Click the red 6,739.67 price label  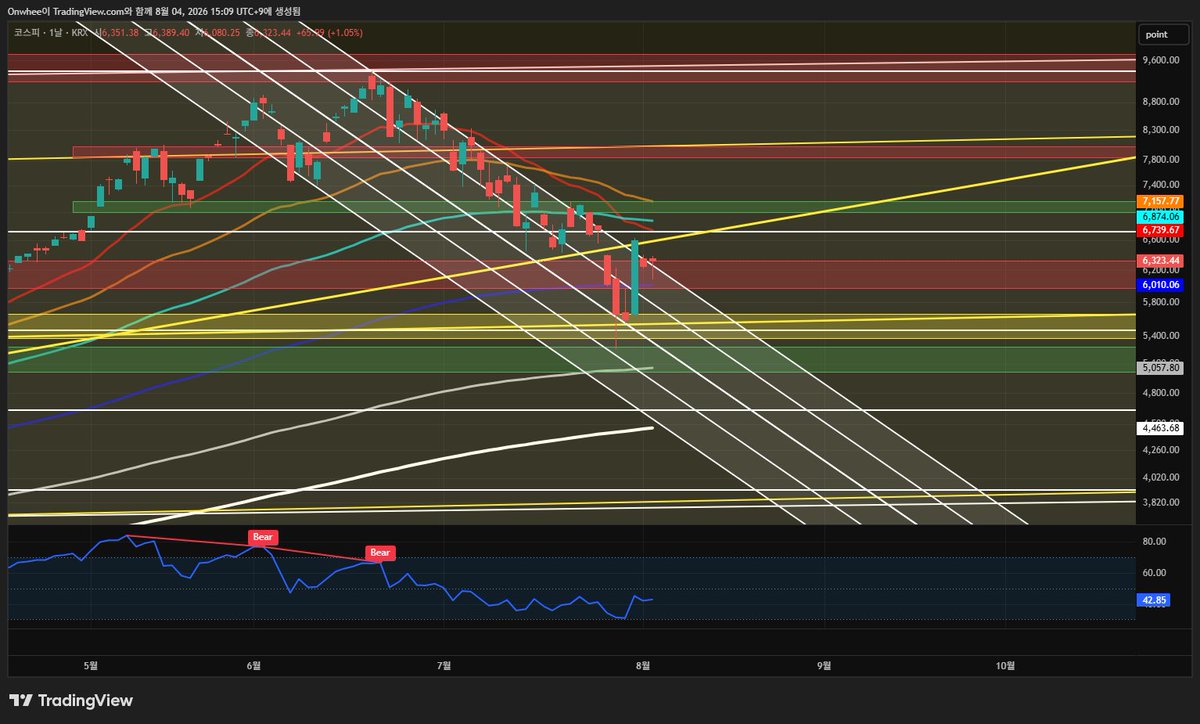[1162, 230]
